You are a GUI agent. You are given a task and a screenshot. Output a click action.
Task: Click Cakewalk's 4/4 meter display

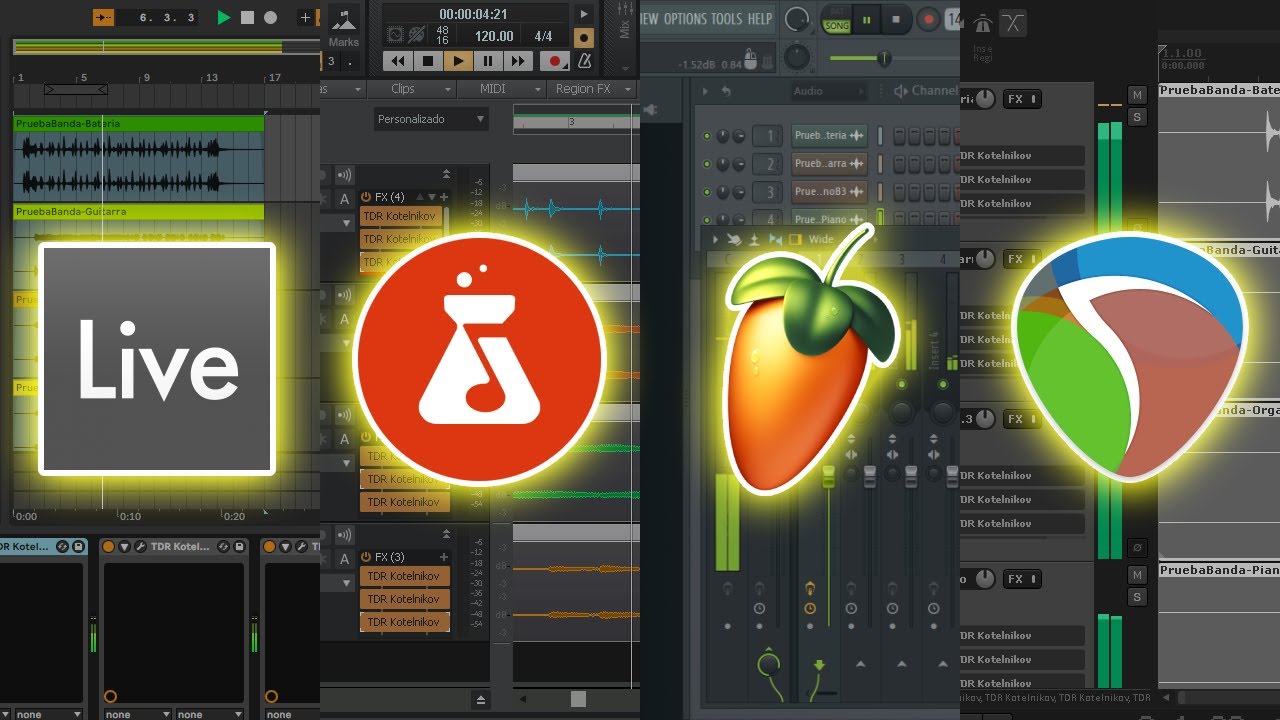(544, 37)
